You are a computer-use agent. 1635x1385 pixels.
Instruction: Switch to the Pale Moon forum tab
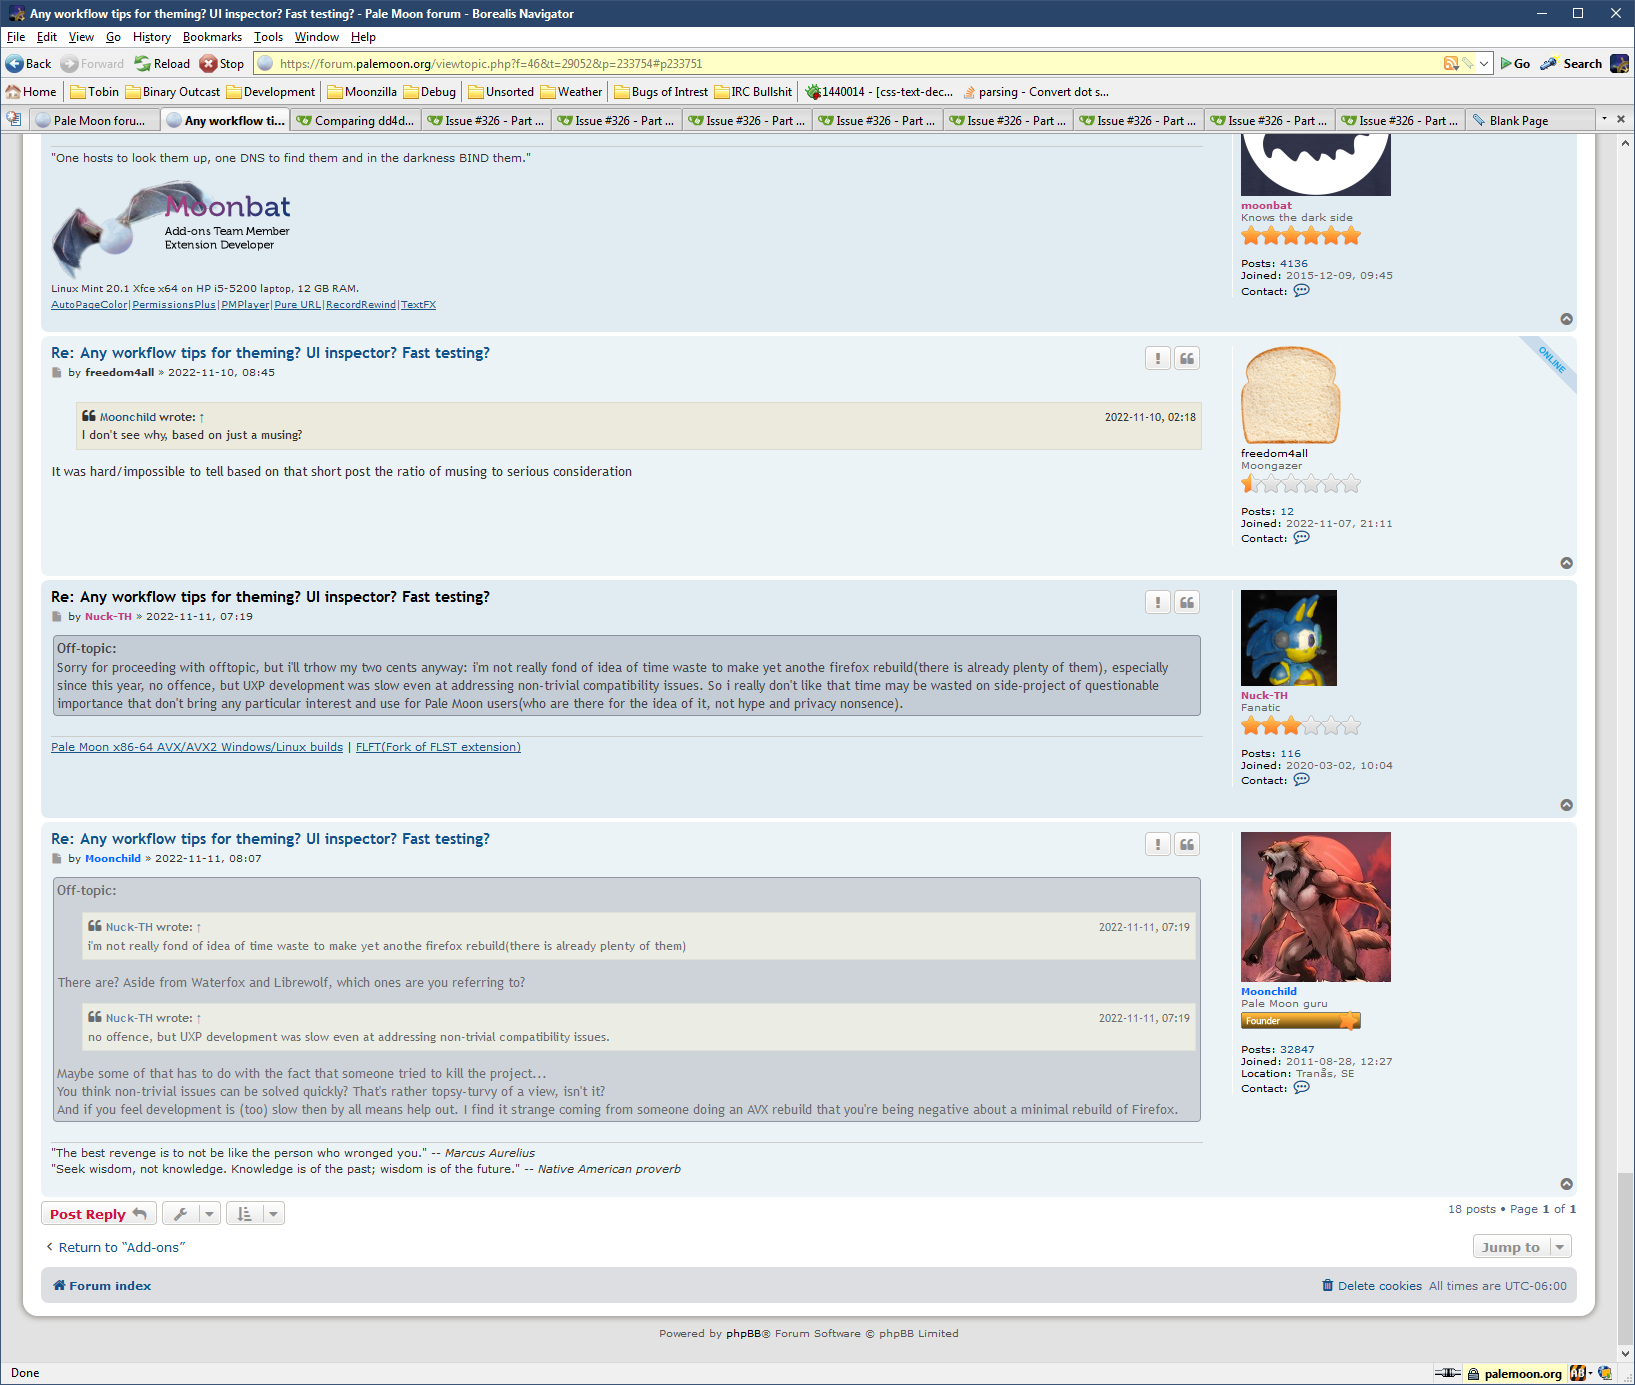pos(93,120)
